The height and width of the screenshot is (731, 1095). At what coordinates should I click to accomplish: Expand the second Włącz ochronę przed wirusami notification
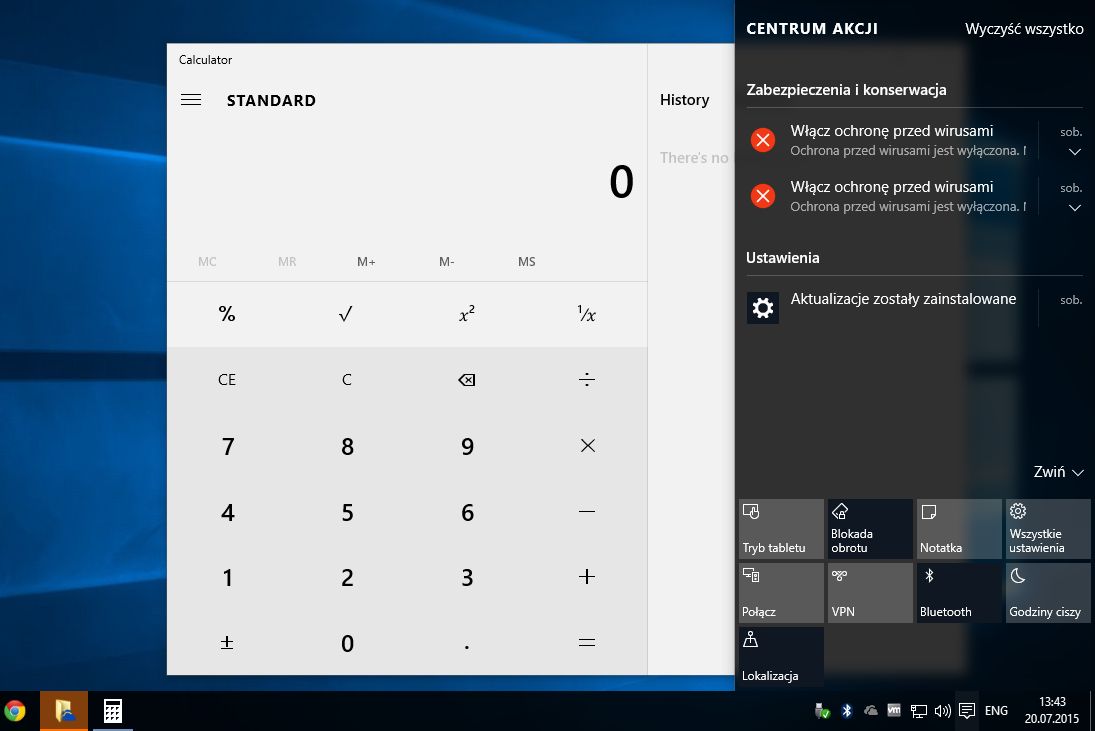coord(1075,207)
